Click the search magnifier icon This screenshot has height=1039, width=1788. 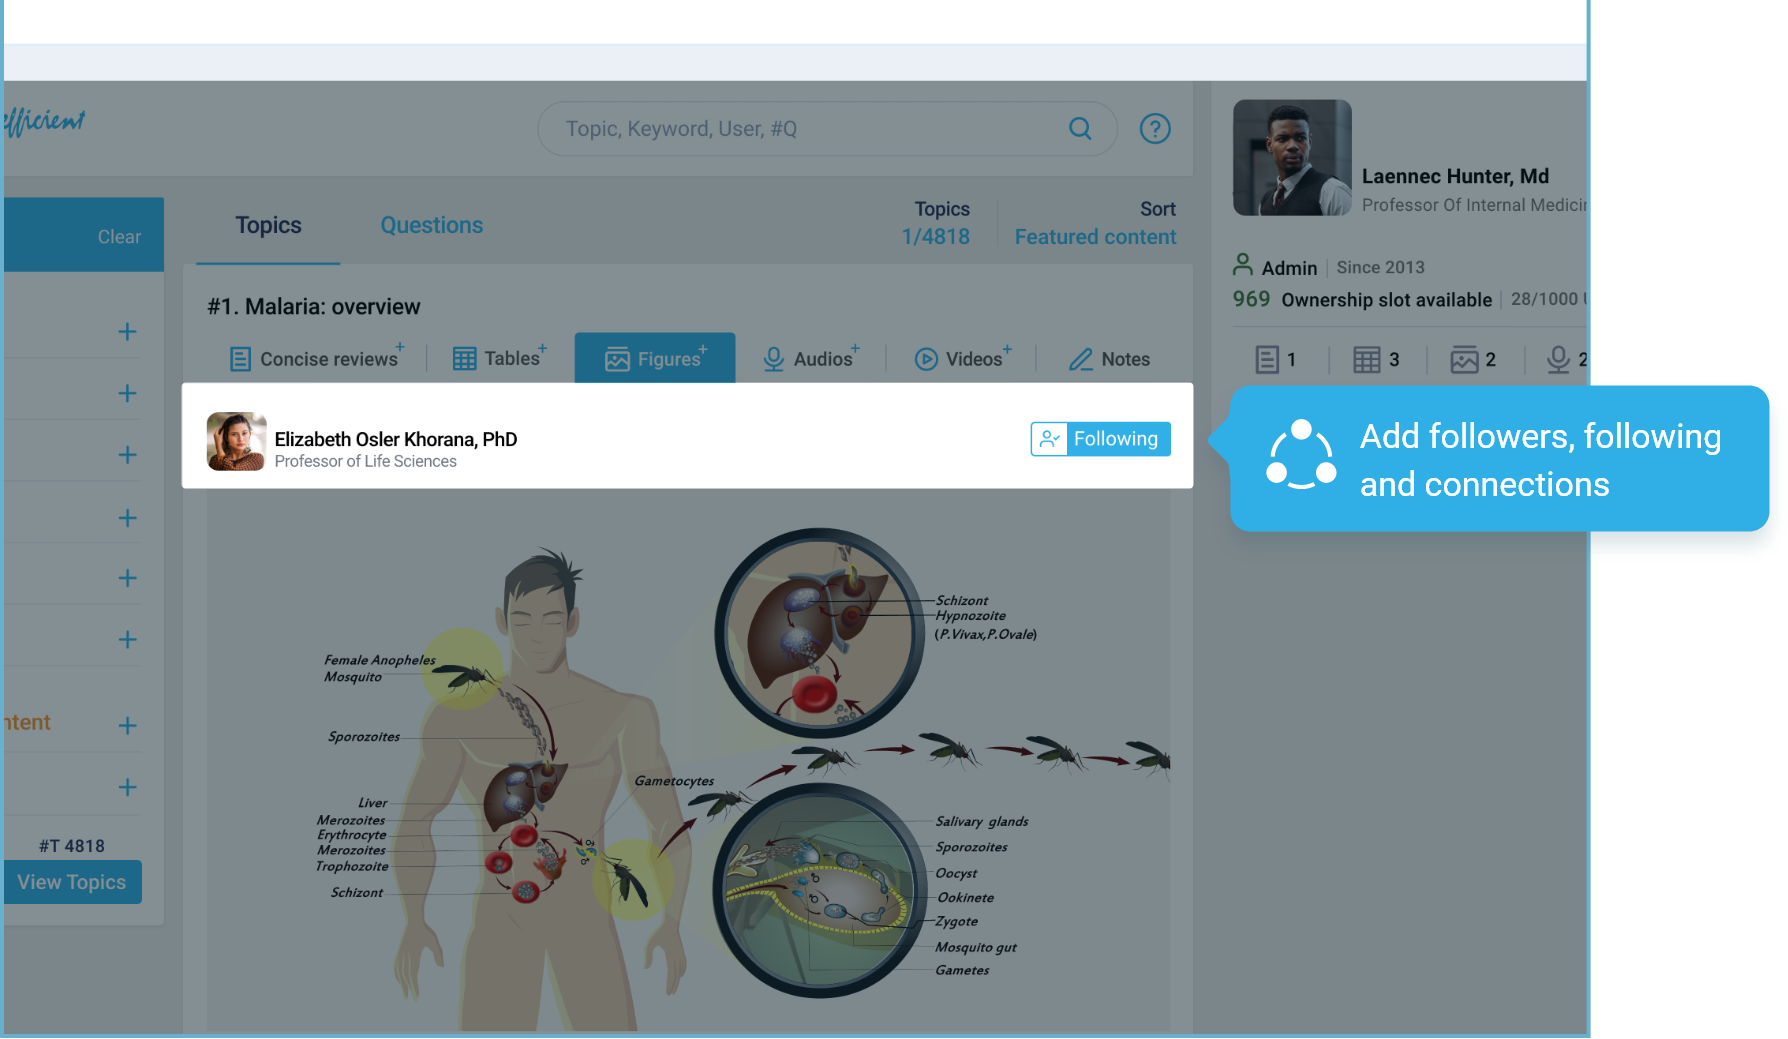(1080, 129)
